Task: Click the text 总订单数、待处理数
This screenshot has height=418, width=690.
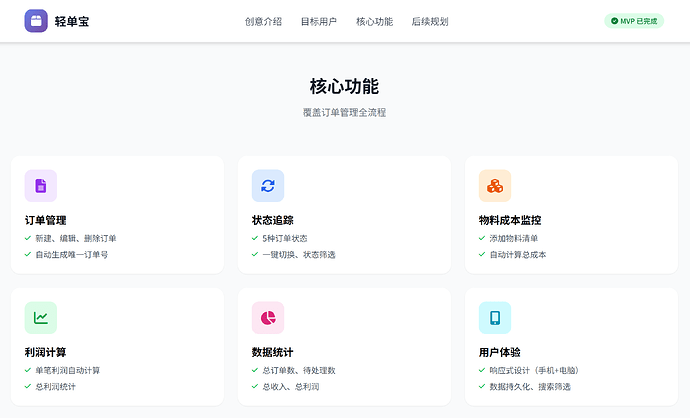Action: click(299, 370)
